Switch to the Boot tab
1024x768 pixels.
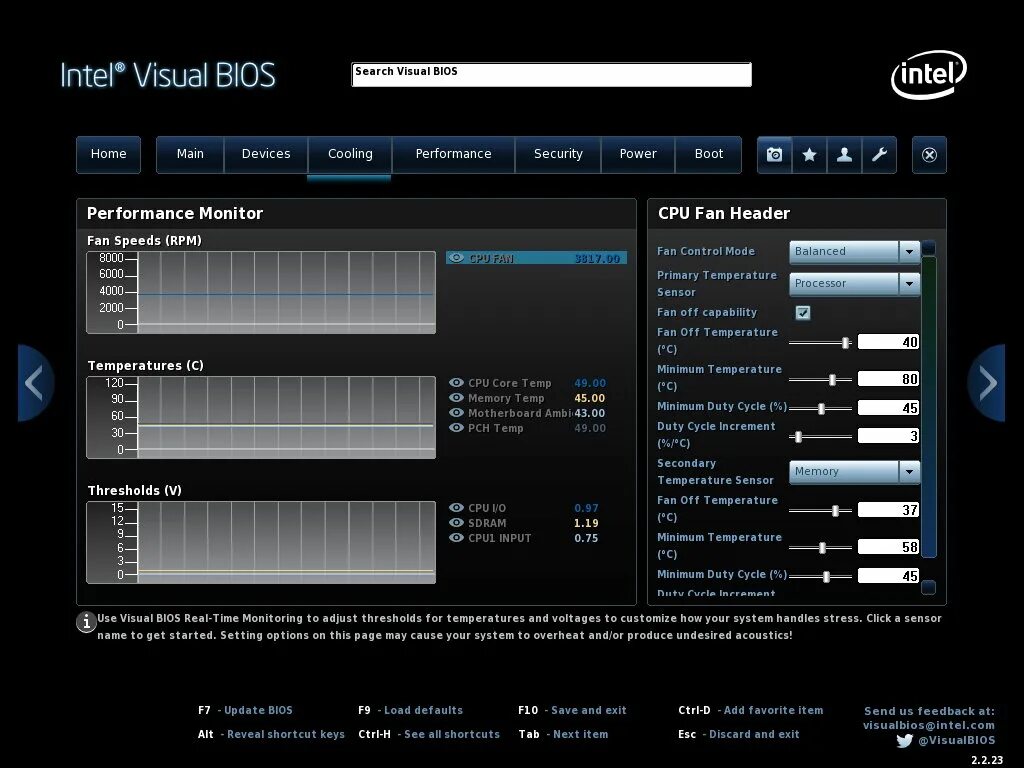(709, 155)
